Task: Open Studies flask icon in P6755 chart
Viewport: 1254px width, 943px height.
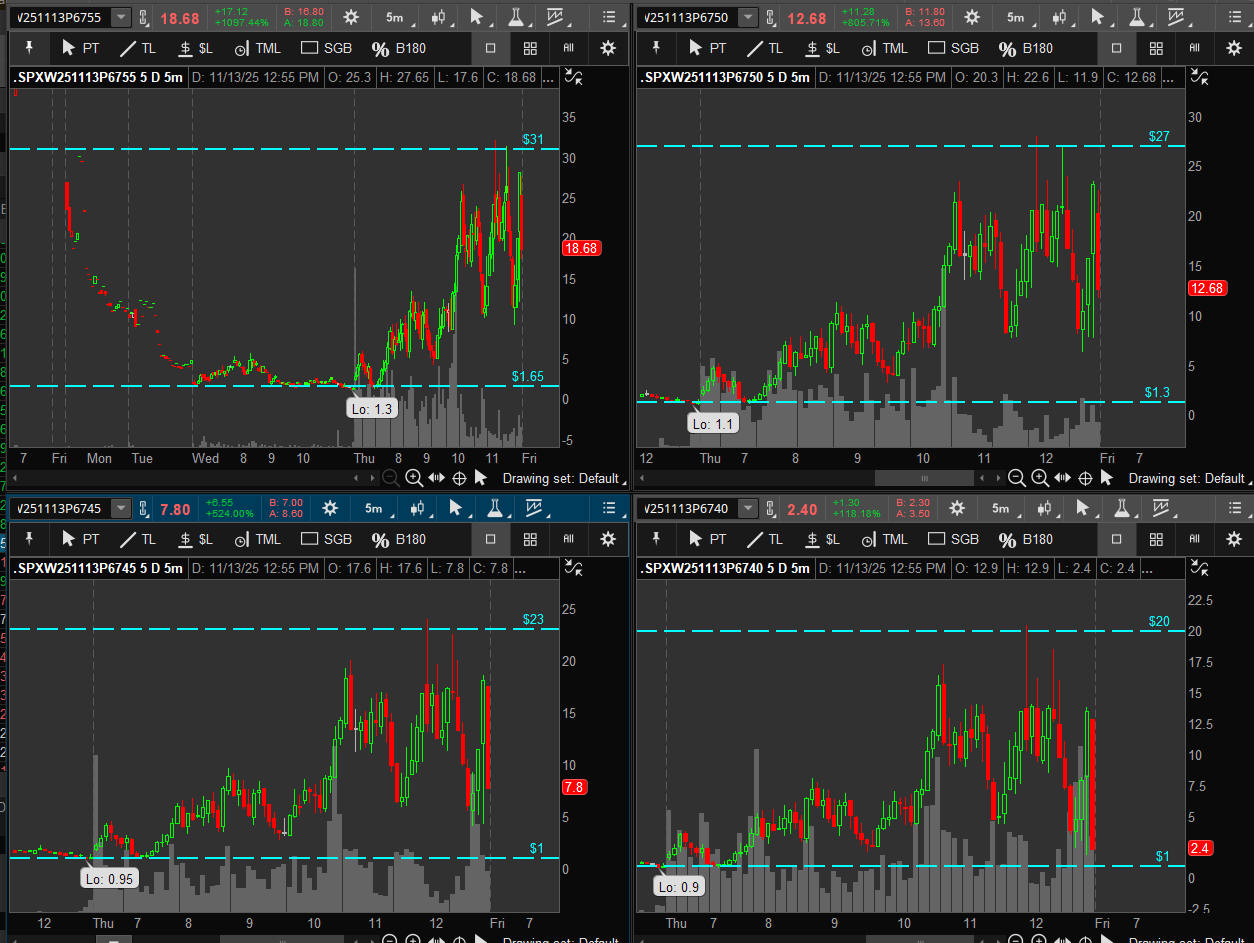Action: (516, 17)
